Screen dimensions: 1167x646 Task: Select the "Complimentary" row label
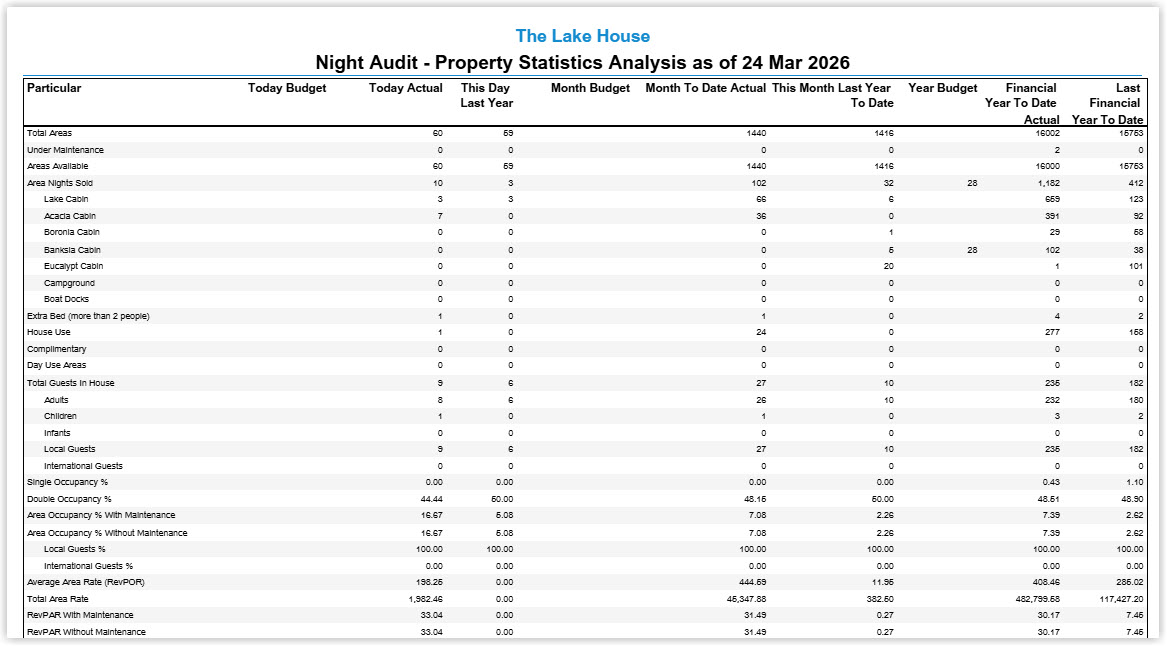pyautogui.click(x=57, y=349)
